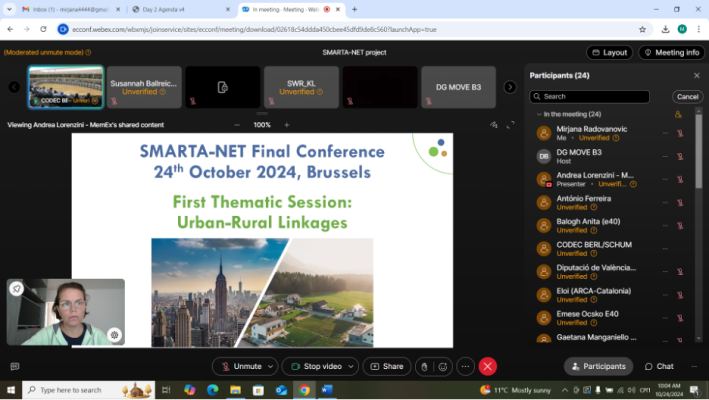Open Microsoft Edge from taskbar
The height and width of the screenshot is (400, 709).
[x=213, y=390]
